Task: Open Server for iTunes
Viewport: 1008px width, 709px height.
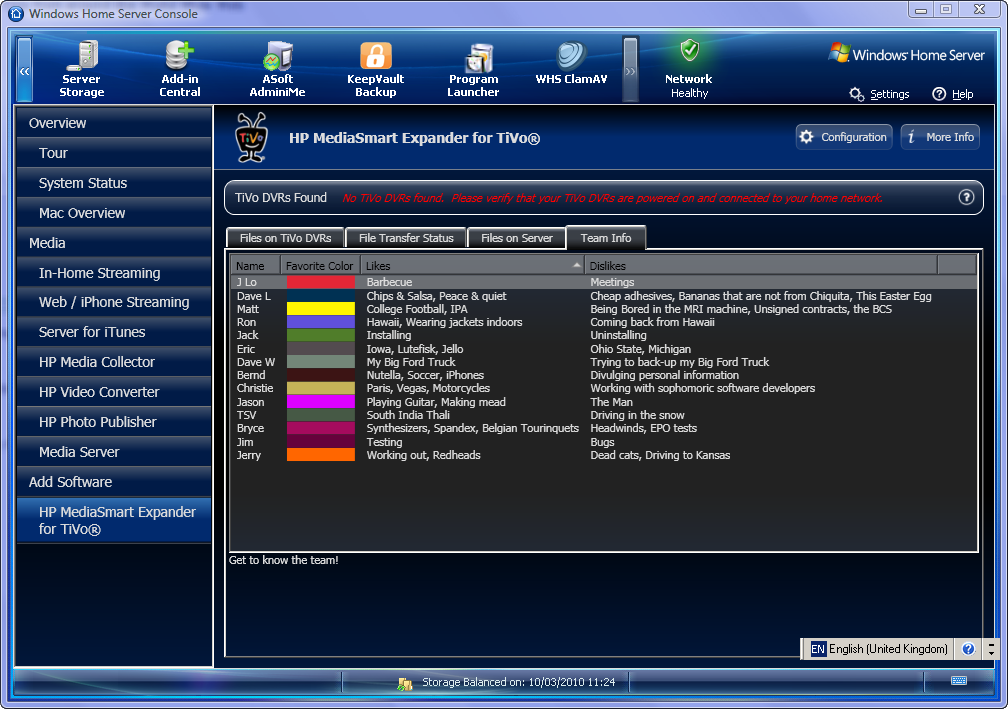Action: pyautogui.click(x=114, y=332)
